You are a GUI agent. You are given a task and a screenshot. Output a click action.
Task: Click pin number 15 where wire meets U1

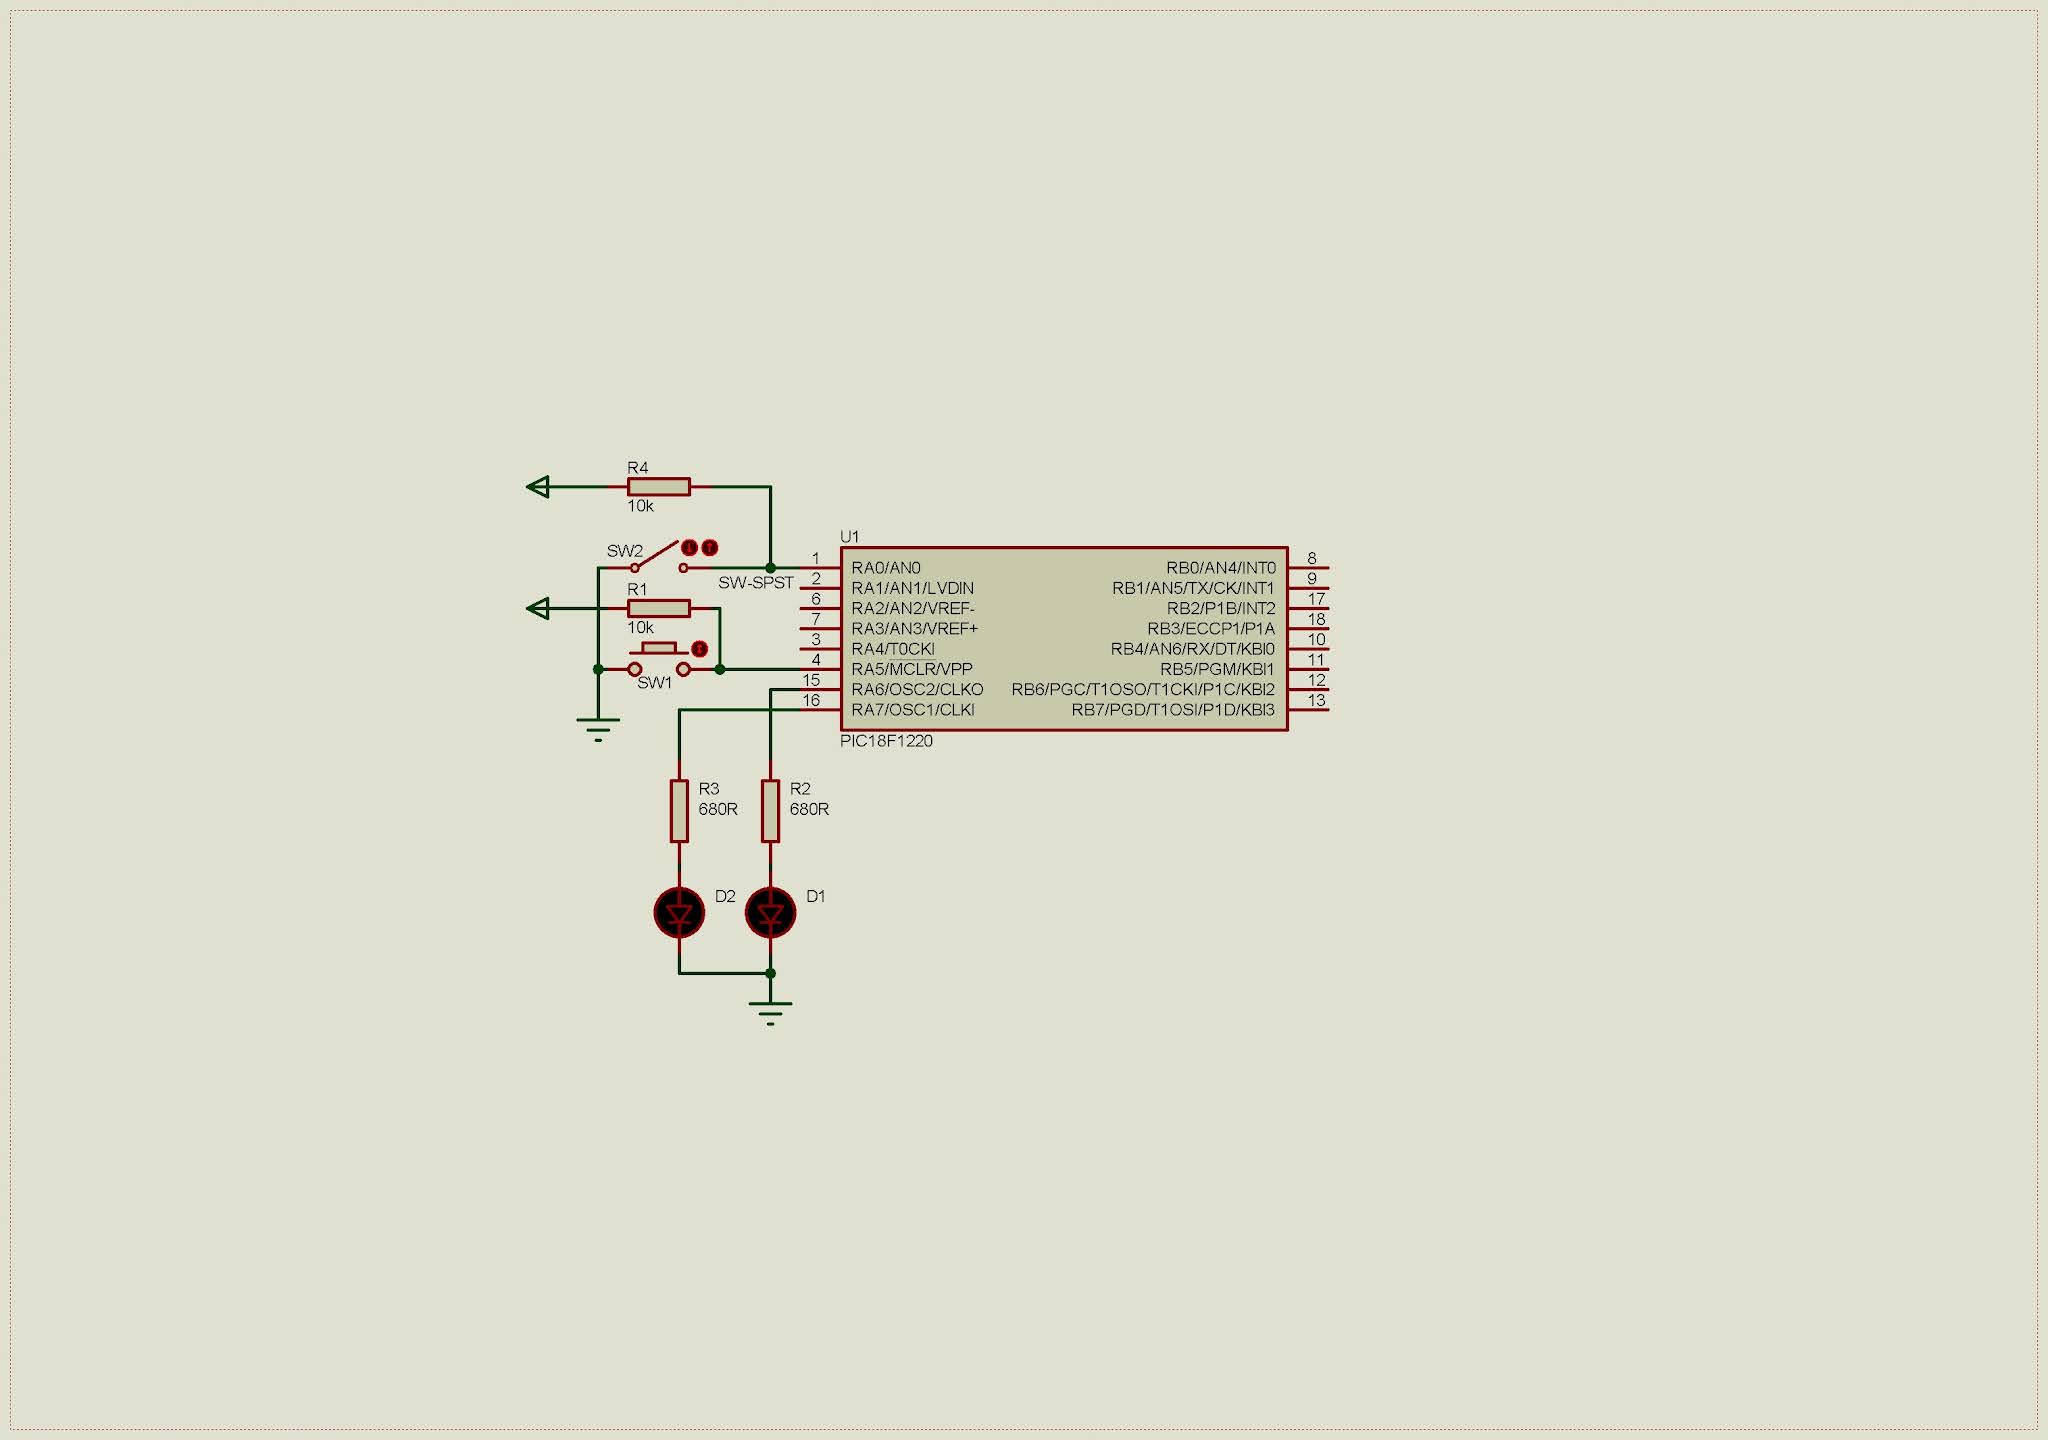pyautogui.click(x=820, y=689)
